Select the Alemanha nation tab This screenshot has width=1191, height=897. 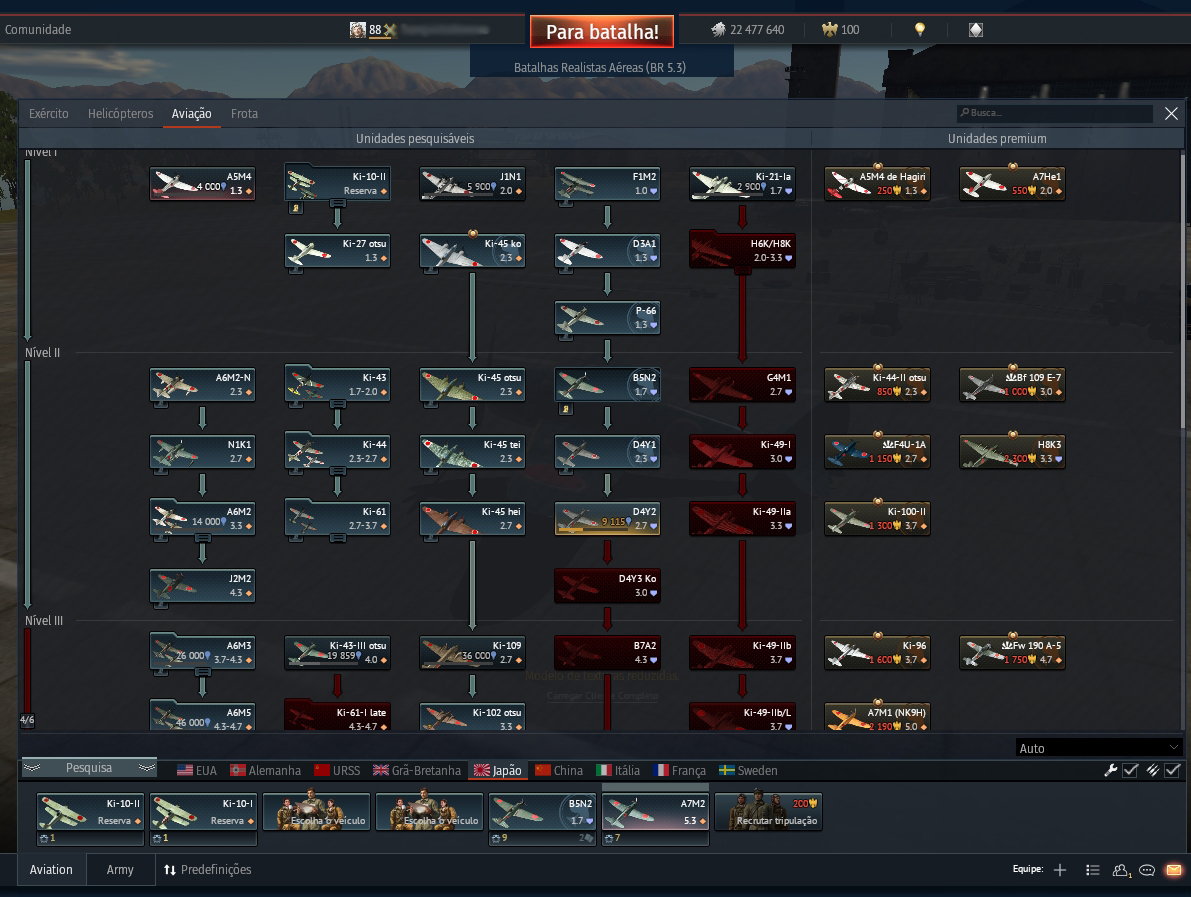tap(265, 770)
